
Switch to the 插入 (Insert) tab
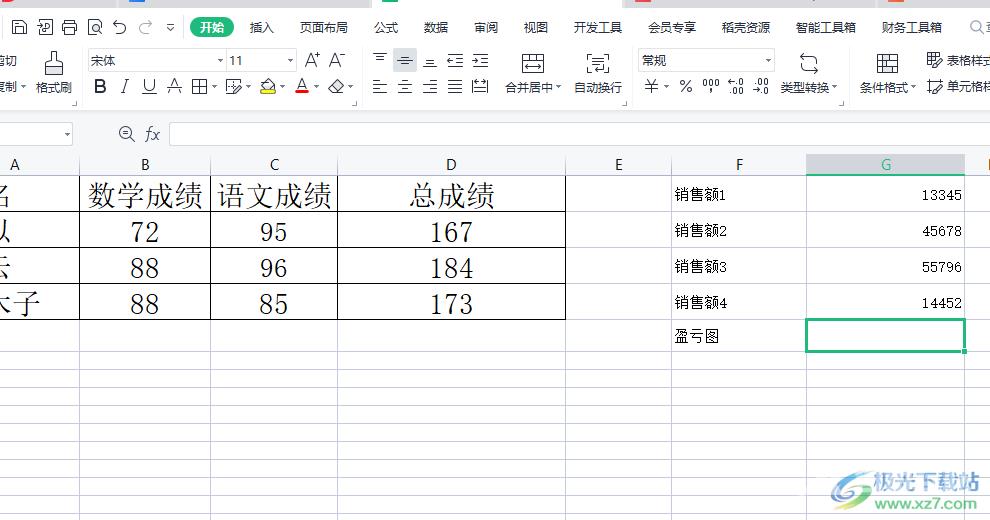[x=261, y=28]
